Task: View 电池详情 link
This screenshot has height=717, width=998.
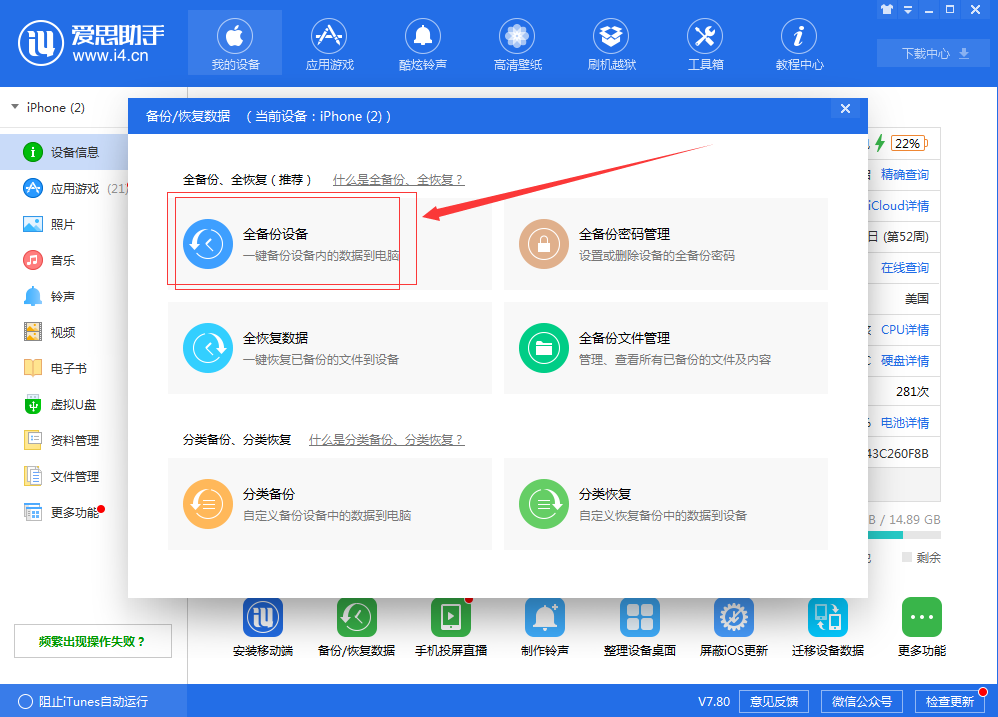Action: pos(904,422)
